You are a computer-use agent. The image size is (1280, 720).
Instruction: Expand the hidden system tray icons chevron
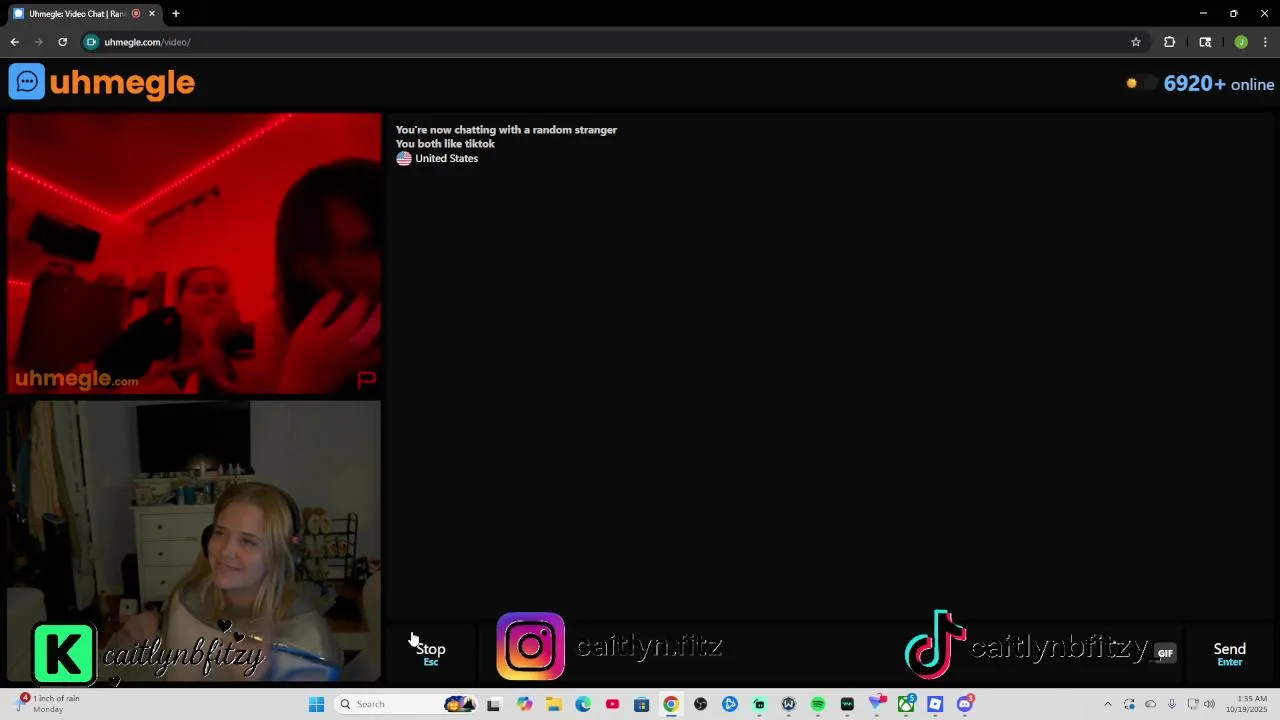tap(1107, 704)
